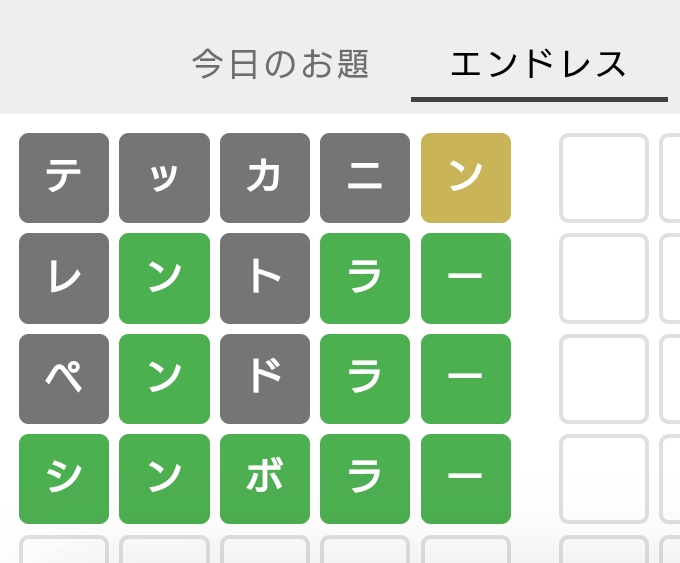The width and height of the screenshot is (680, 563).
Task: Click the green シ tile
Action: 64,479
